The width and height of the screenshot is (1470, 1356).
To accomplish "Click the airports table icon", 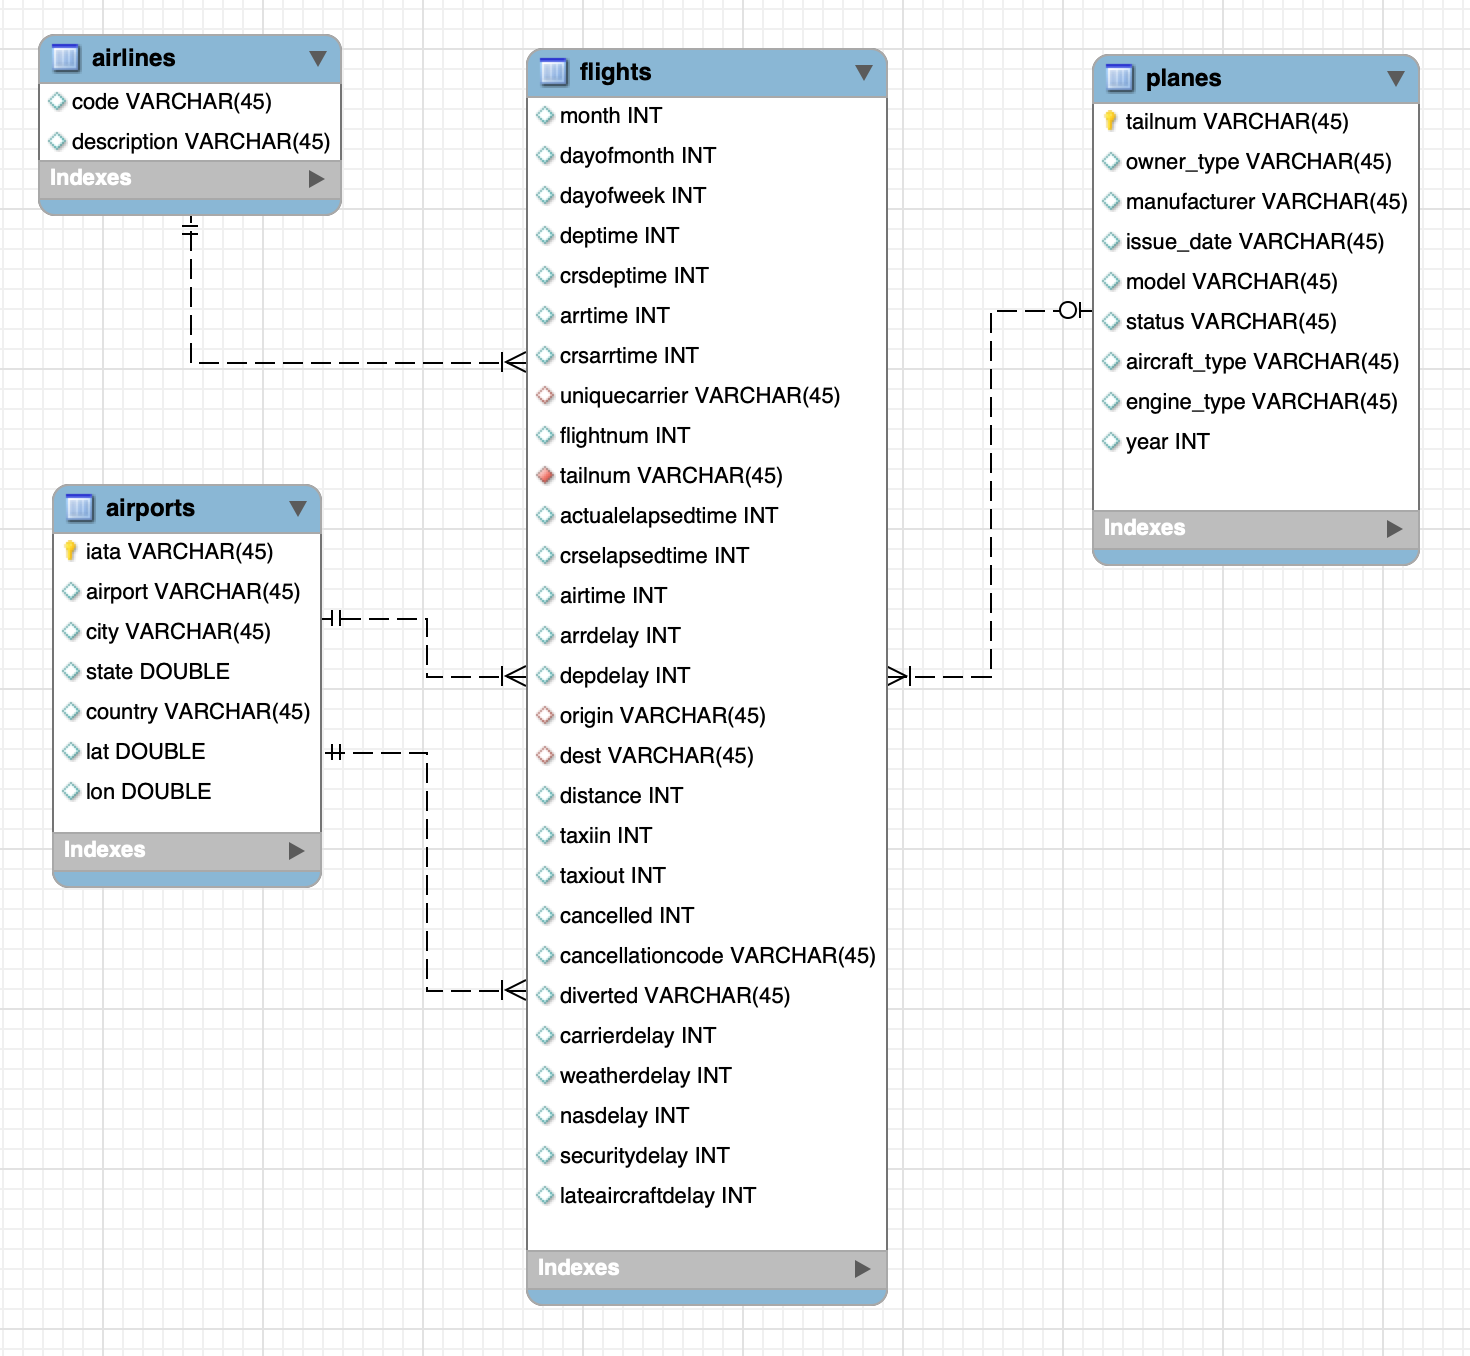I will [79, 508].
